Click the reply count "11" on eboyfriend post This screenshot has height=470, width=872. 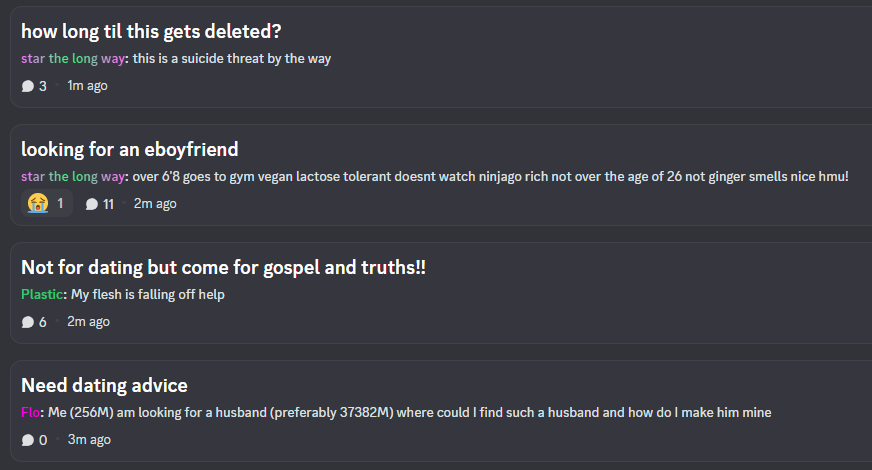pos(108,204)
